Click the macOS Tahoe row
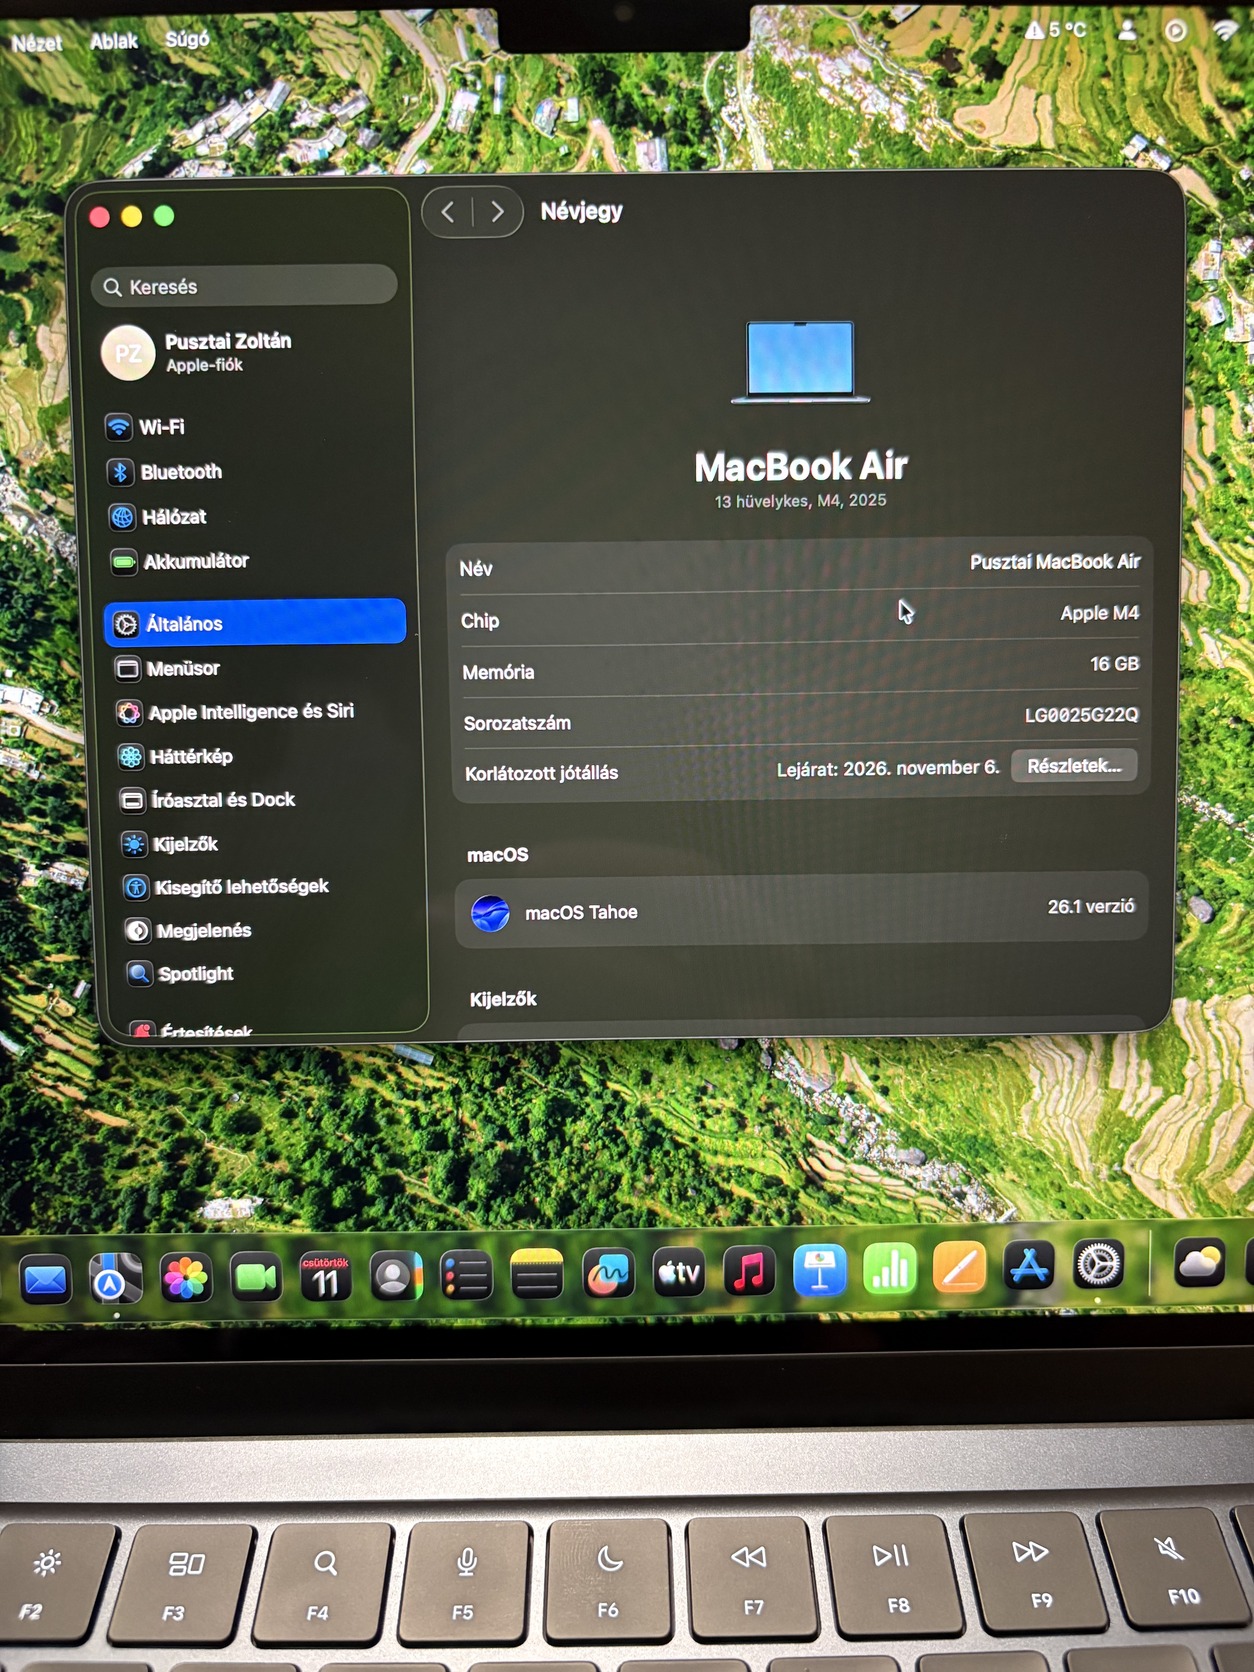Screen dimensions: 1254x1672 point(801,911)
